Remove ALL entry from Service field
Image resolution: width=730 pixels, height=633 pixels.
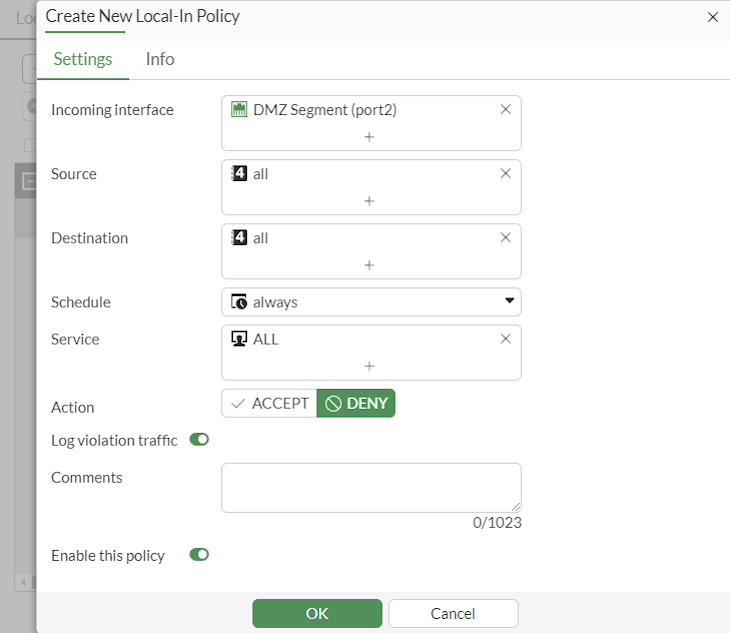pos(505,339)
